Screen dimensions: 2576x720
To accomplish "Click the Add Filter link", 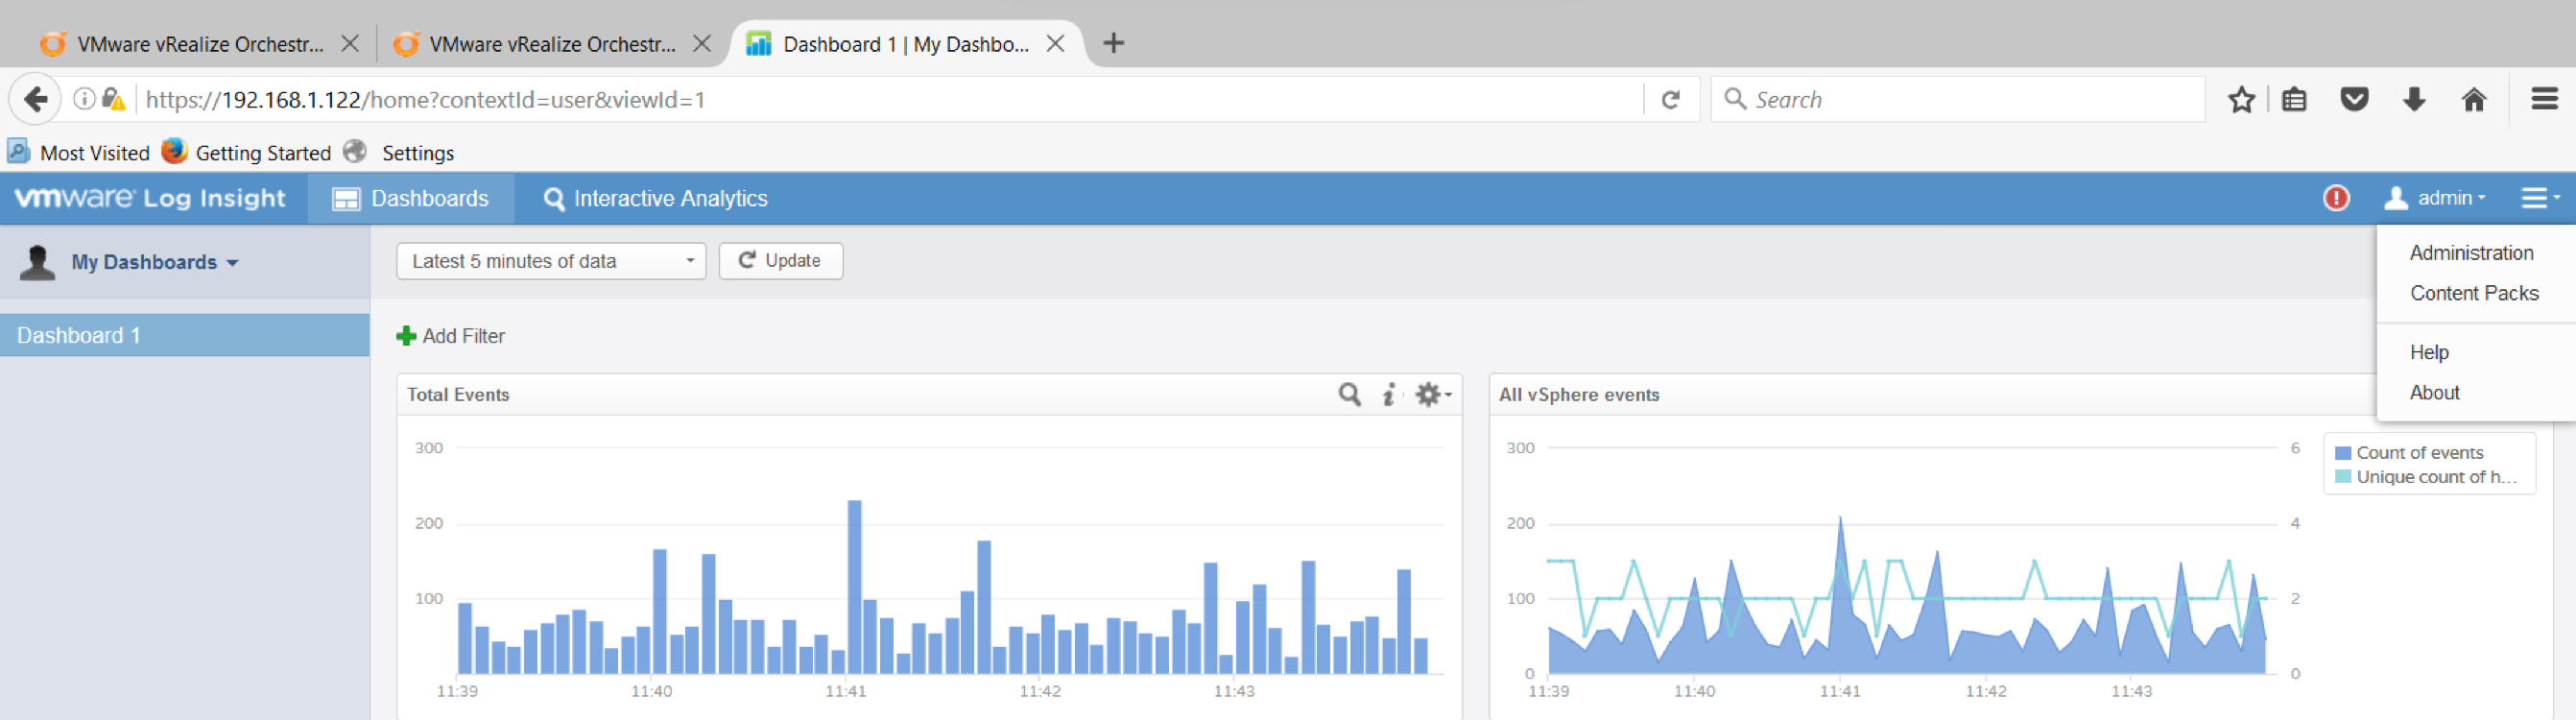I will (463, 336).
